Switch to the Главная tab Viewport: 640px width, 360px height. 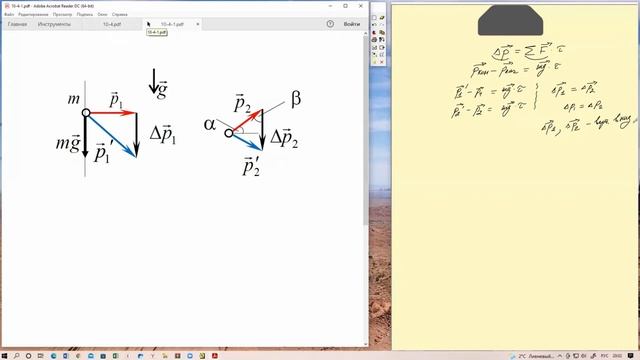pyautogui.click(x=18, y=24)
